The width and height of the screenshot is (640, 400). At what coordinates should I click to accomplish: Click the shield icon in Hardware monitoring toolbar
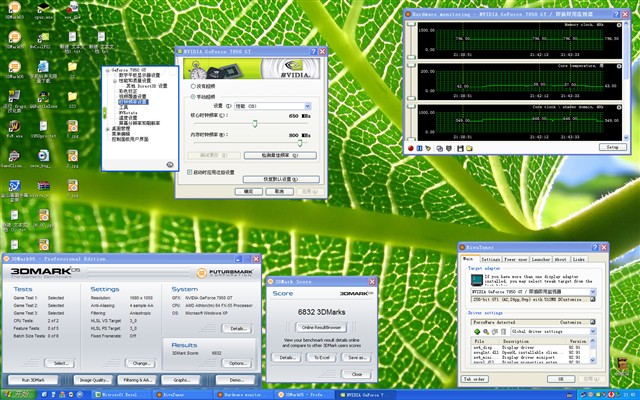[x=449, y=148]
